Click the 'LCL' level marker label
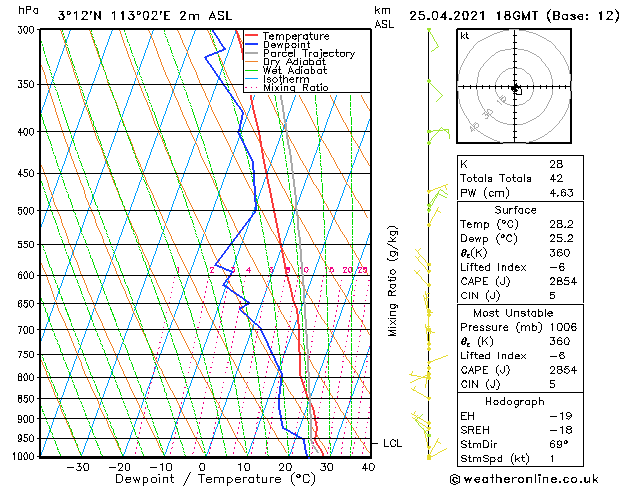This screenshot has width=629, height=486. click(392, 443)
